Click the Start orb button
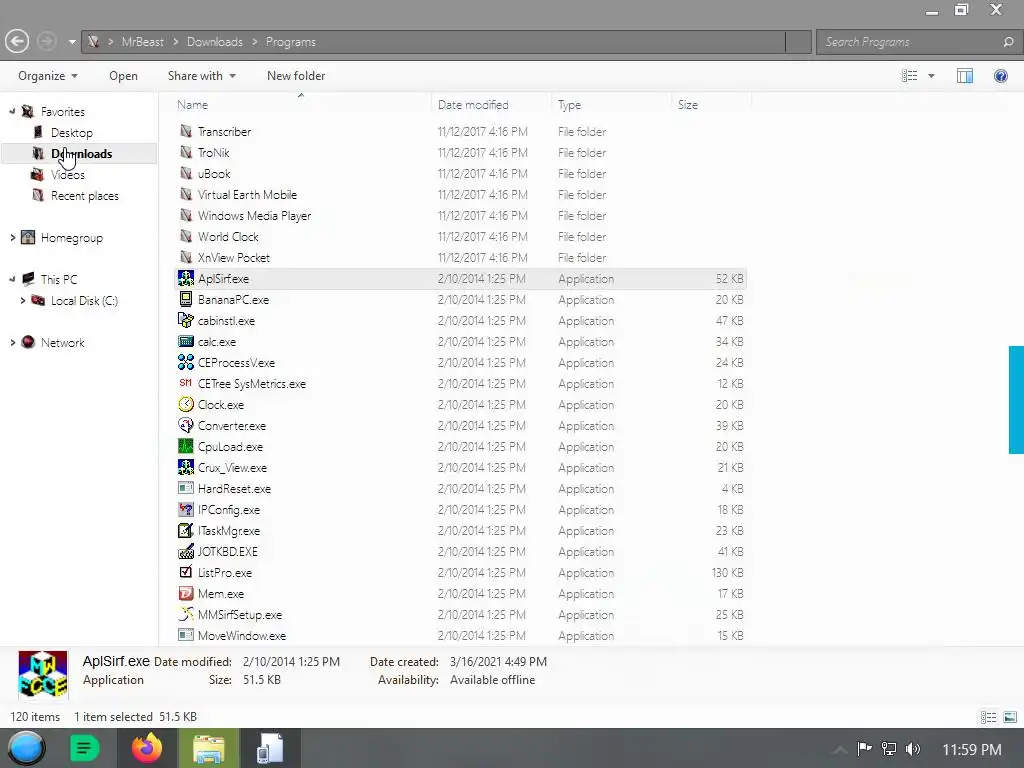Image resolution: width=1024 pixels, height=768 pixels. click(x=26, y=748)
